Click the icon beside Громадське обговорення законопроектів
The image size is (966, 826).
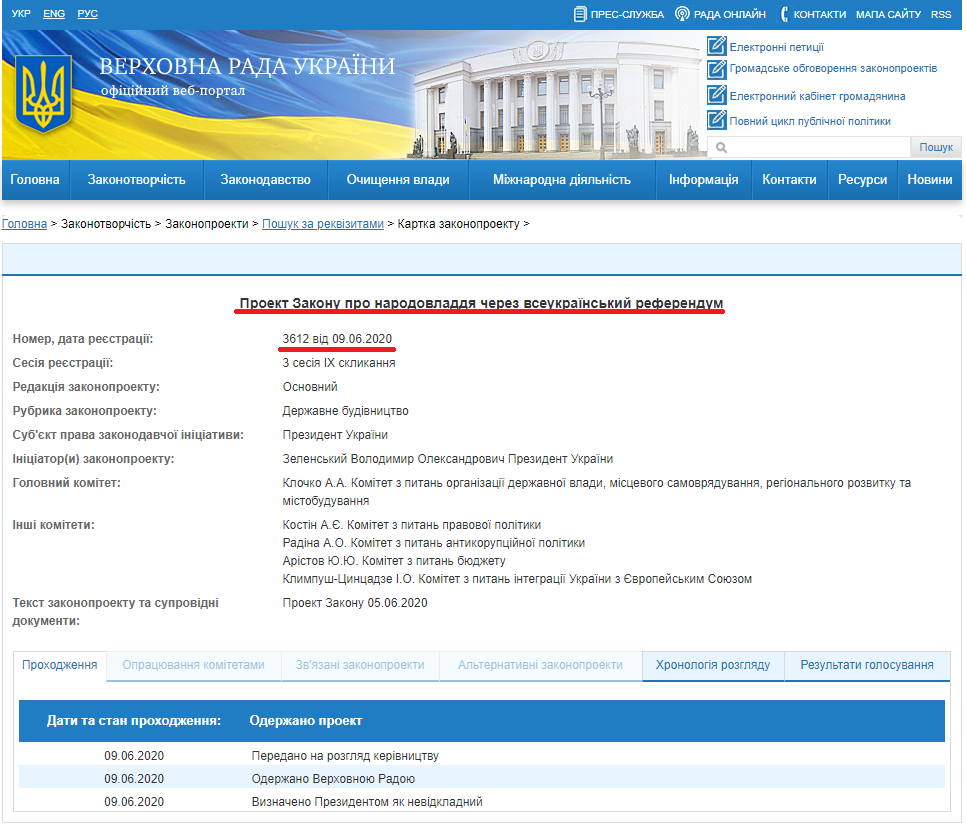point(716,69)
